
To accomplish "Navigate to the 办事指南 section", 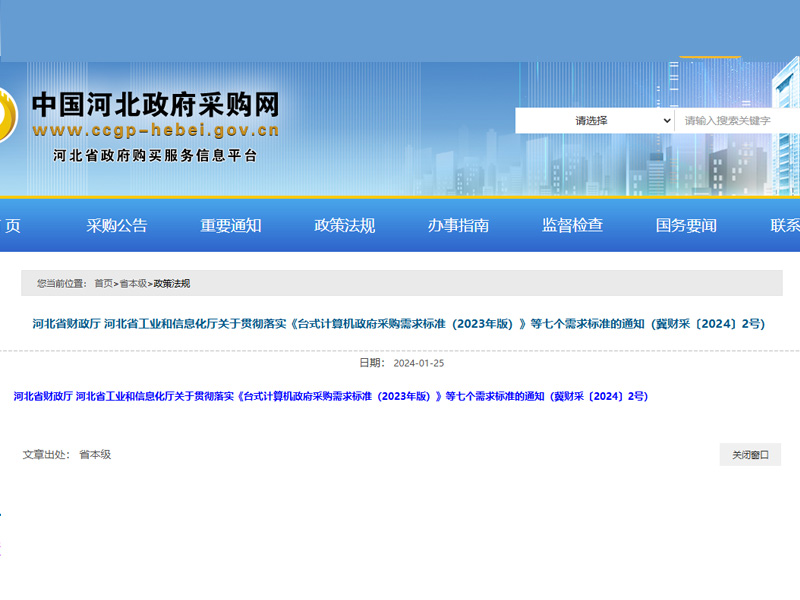I will tap(458, 225).
